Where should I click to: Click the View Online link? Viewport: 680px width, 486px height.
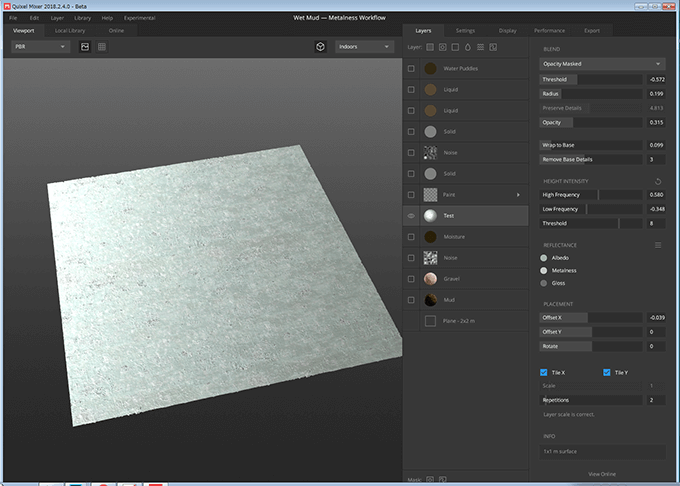tap(602, 474)
